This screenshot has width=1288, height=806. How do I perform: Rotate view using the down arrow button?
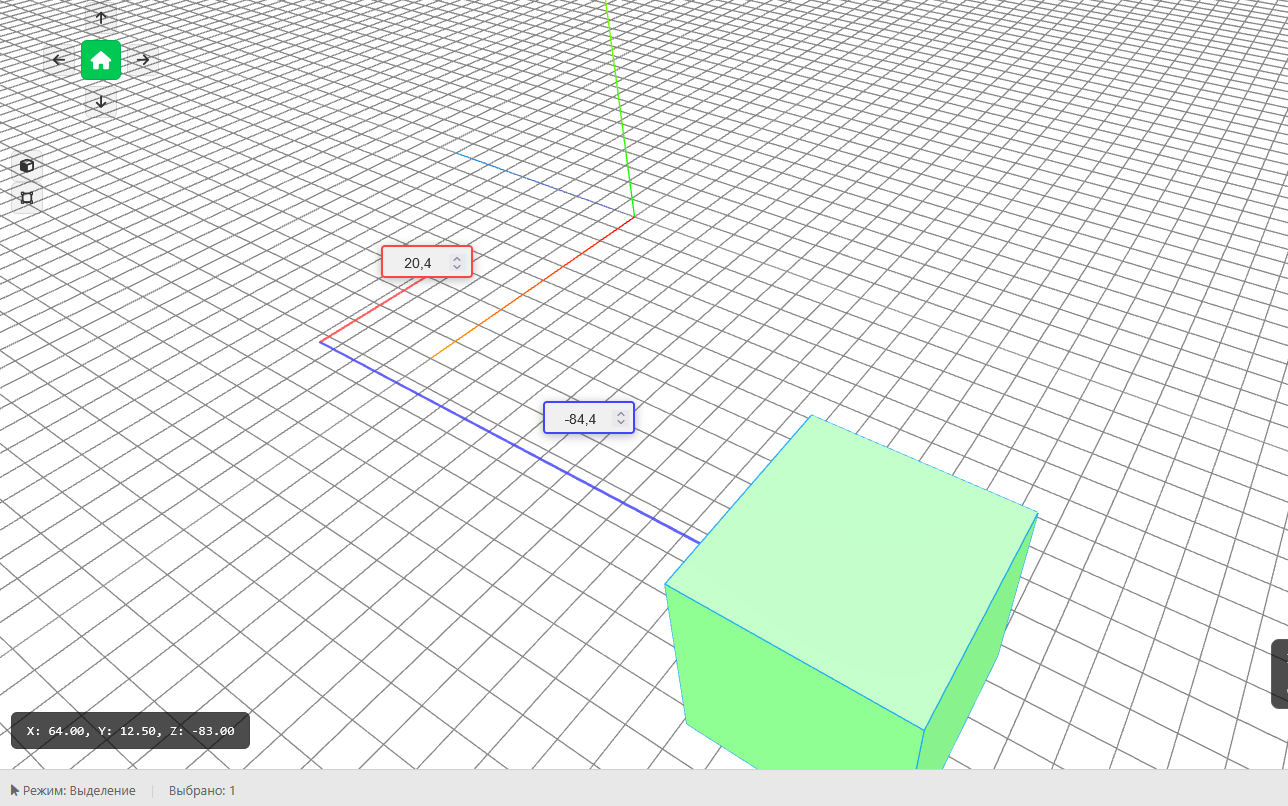click(x=101, y=102)
